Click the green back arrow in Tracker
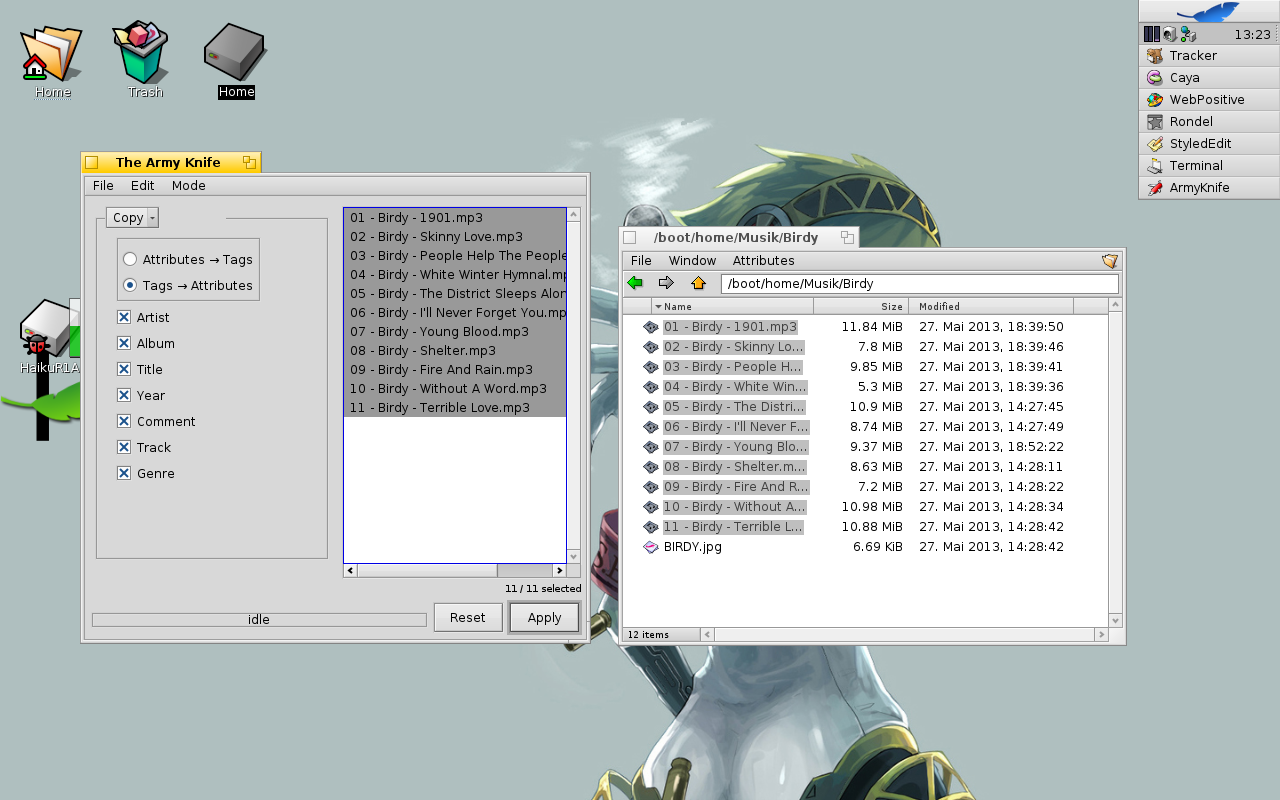 point(635,283)
